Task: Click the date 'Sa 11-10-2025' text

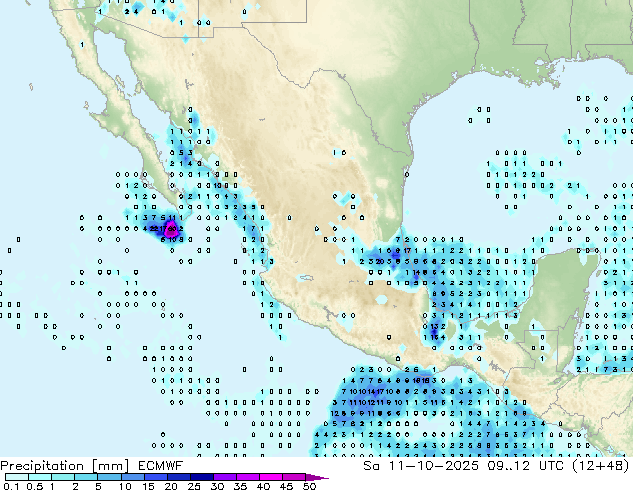Action: tap(421, 466)
